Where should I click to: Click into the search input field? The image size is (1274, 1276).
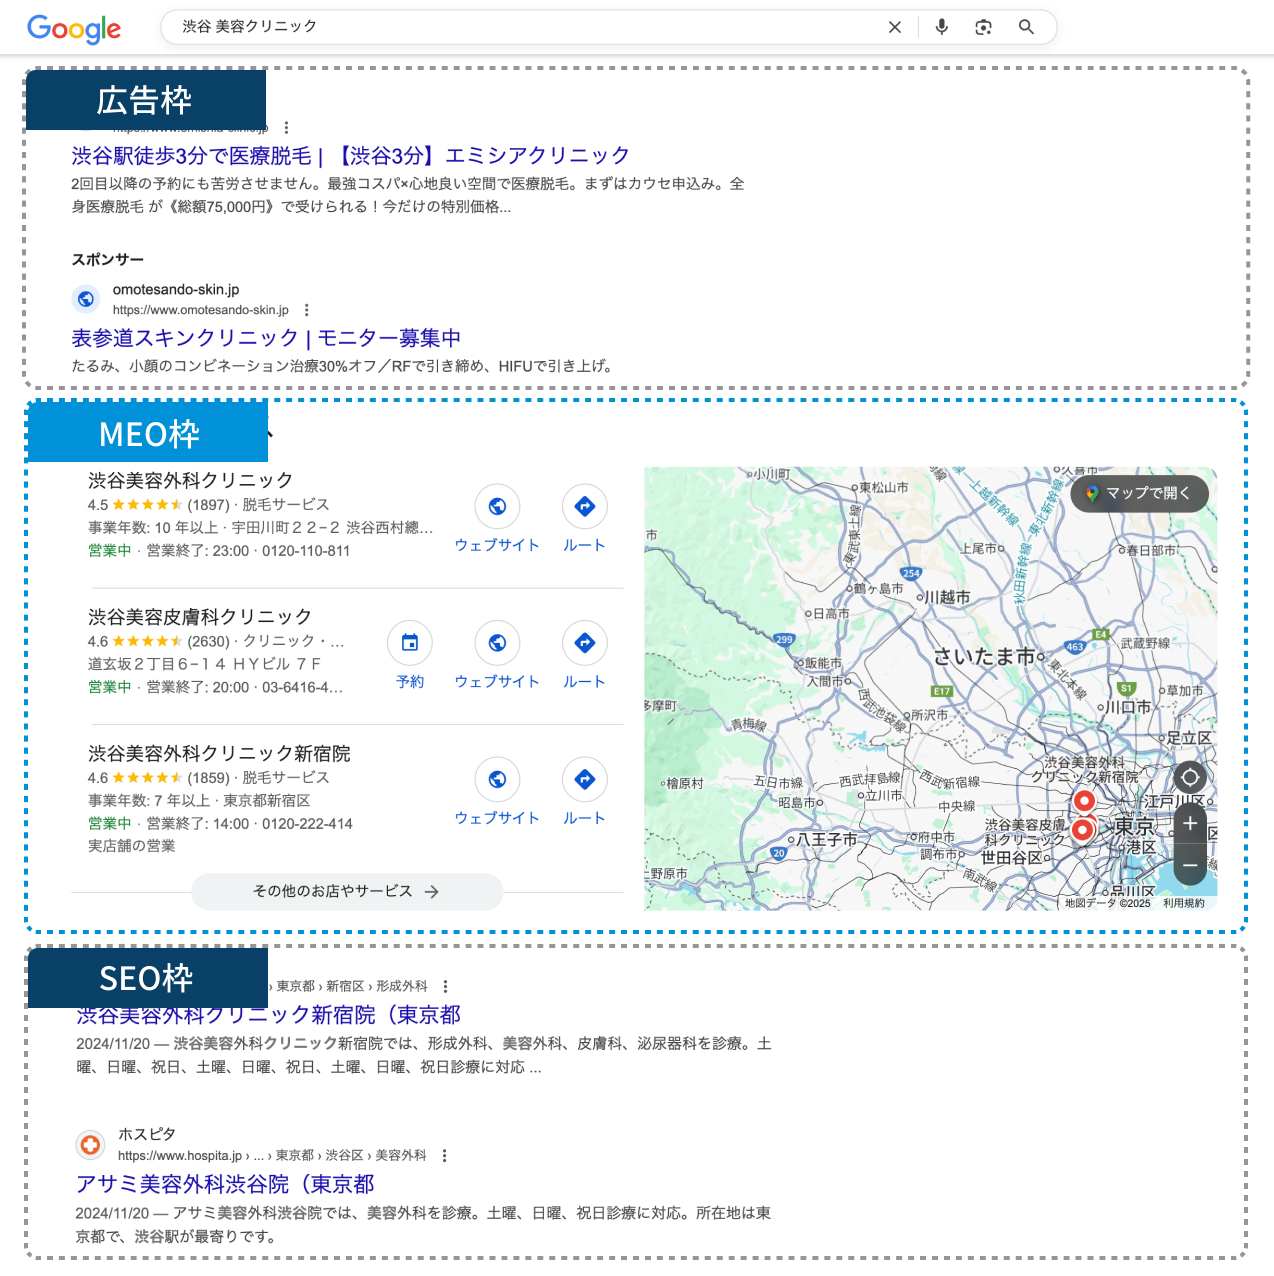pyautogui.click(x=520, y=27)
